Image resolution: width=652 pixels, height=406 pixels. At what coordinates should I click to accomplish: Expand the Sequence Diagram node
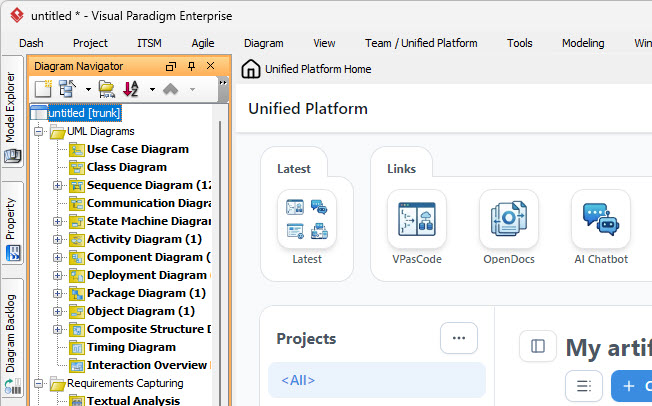pos(57,185)
